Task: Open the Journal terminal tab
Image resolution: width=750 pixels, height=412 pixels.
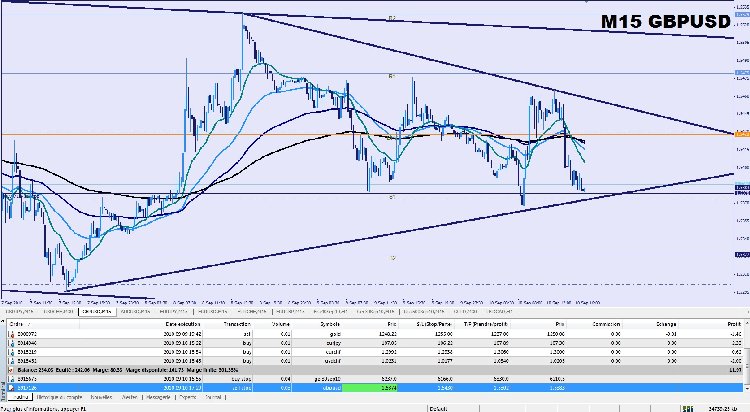Action: (x=213, y=397)
